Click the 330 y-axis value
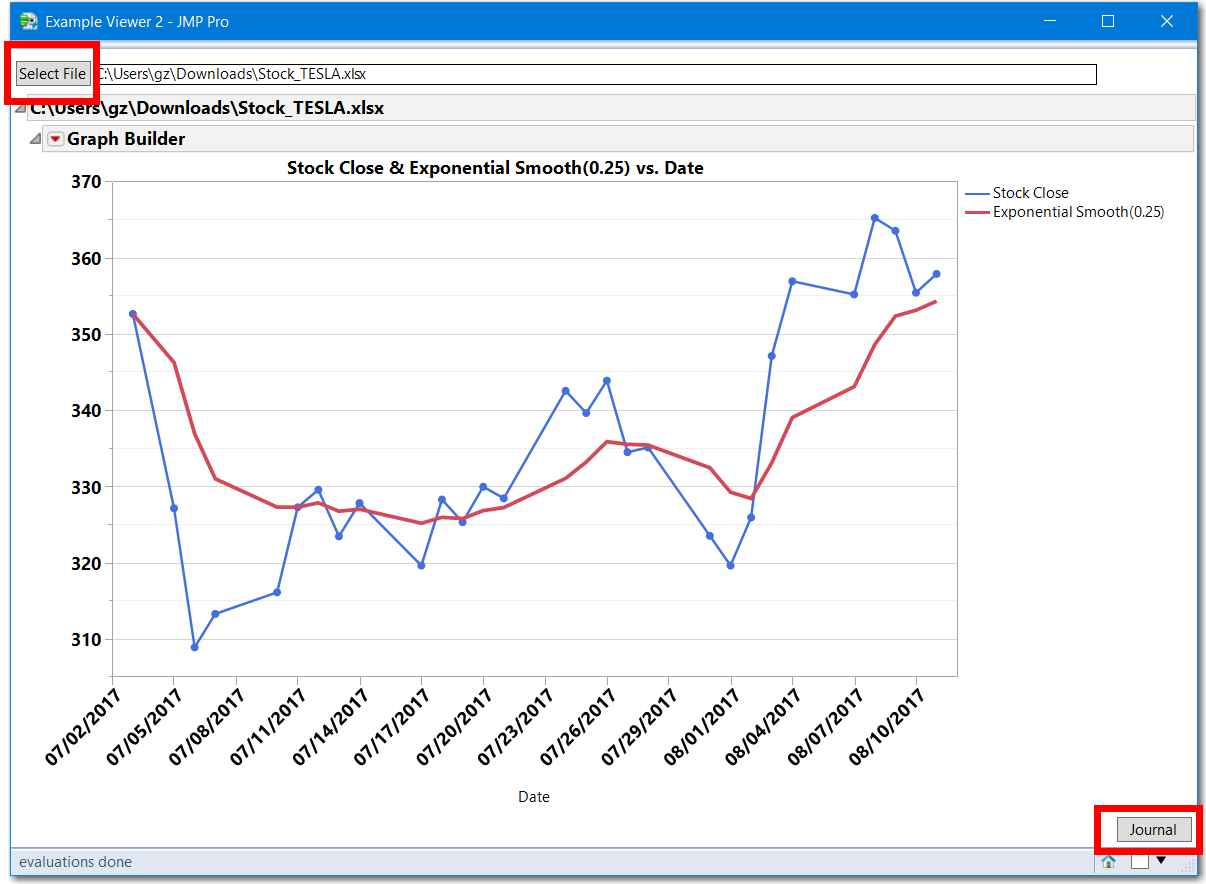The width and height of the screenshot is (1206, 884). coord(86,487)
